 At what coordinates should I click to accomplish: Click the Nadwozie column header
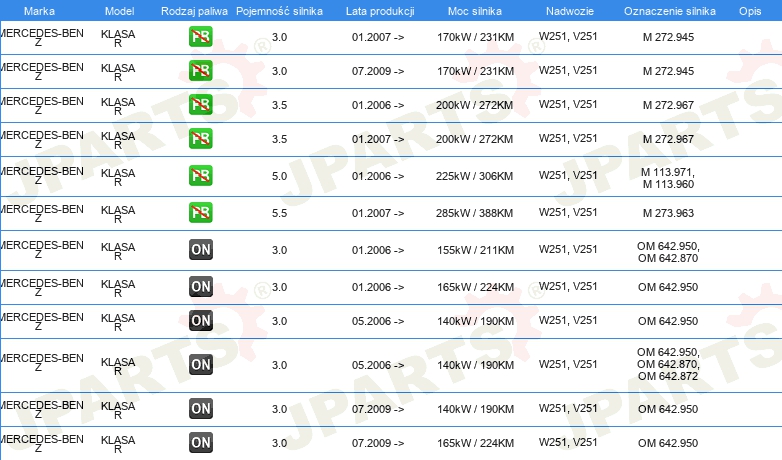[570, 11]
